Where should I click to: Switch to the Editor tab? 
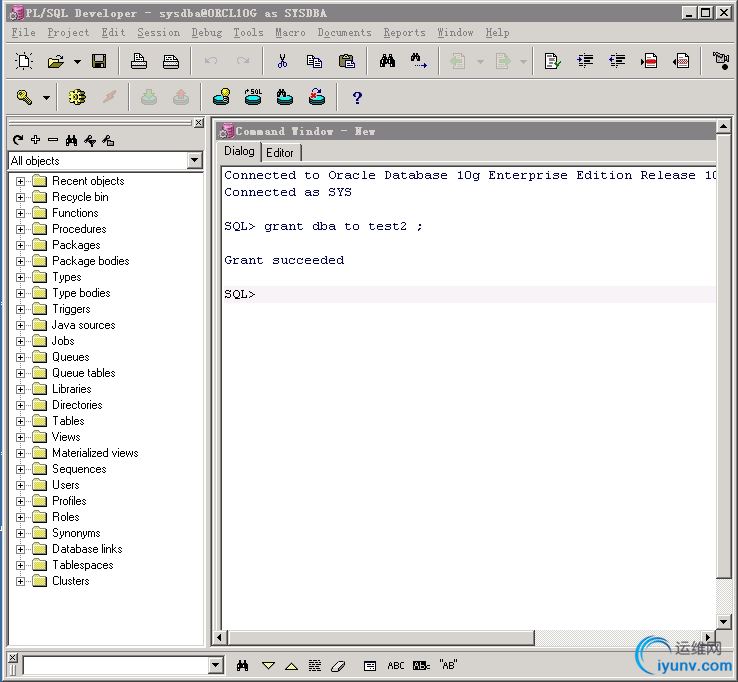pyautogui.click(x=280, y=152)
